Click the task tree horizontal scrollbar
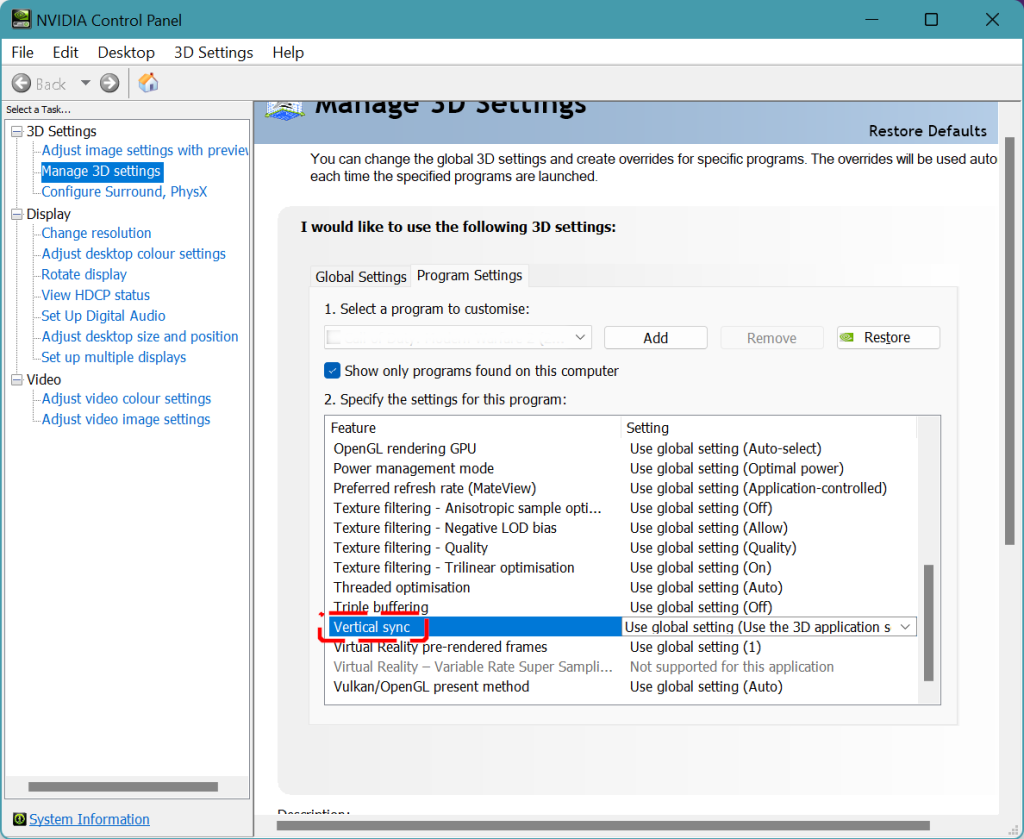Viewport: 1024px width, 839px height. click(x=123, y=787)
